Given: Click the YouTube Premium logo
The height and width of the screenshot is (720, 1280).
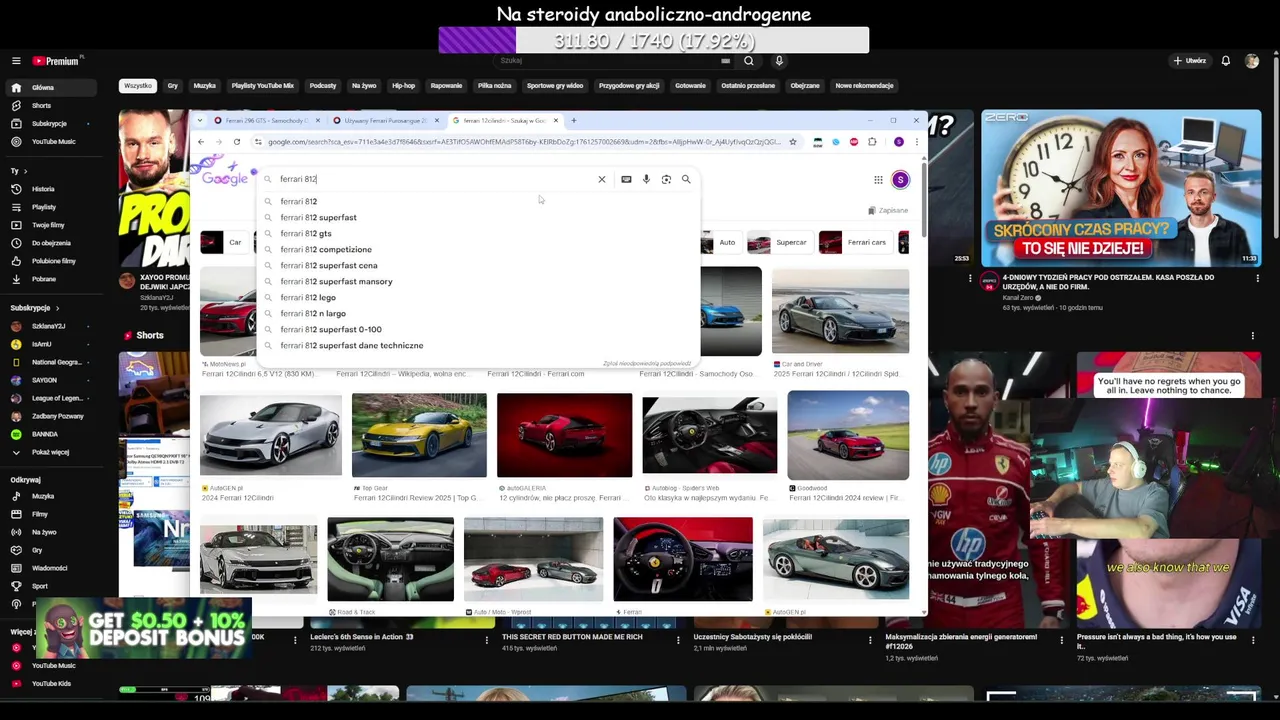Looking at the screenshot, I should pos(55,61).
